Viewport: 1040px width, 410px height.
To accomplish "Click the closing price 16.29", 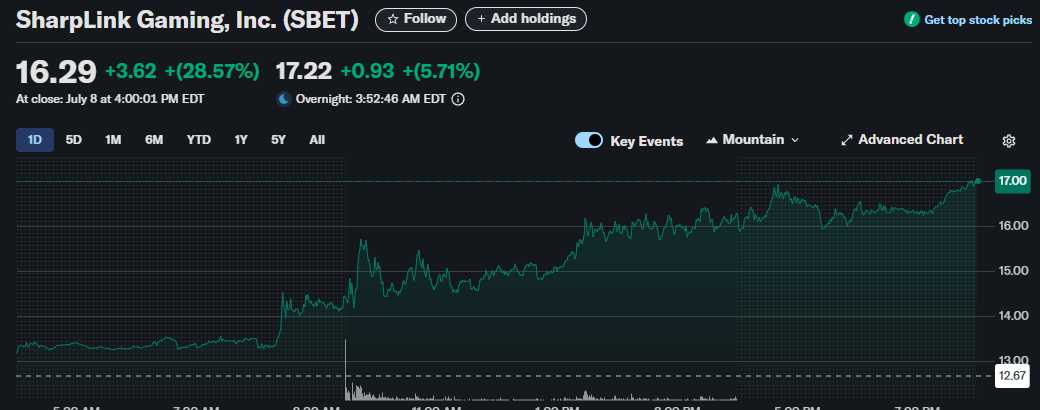I will click(56, 72).
